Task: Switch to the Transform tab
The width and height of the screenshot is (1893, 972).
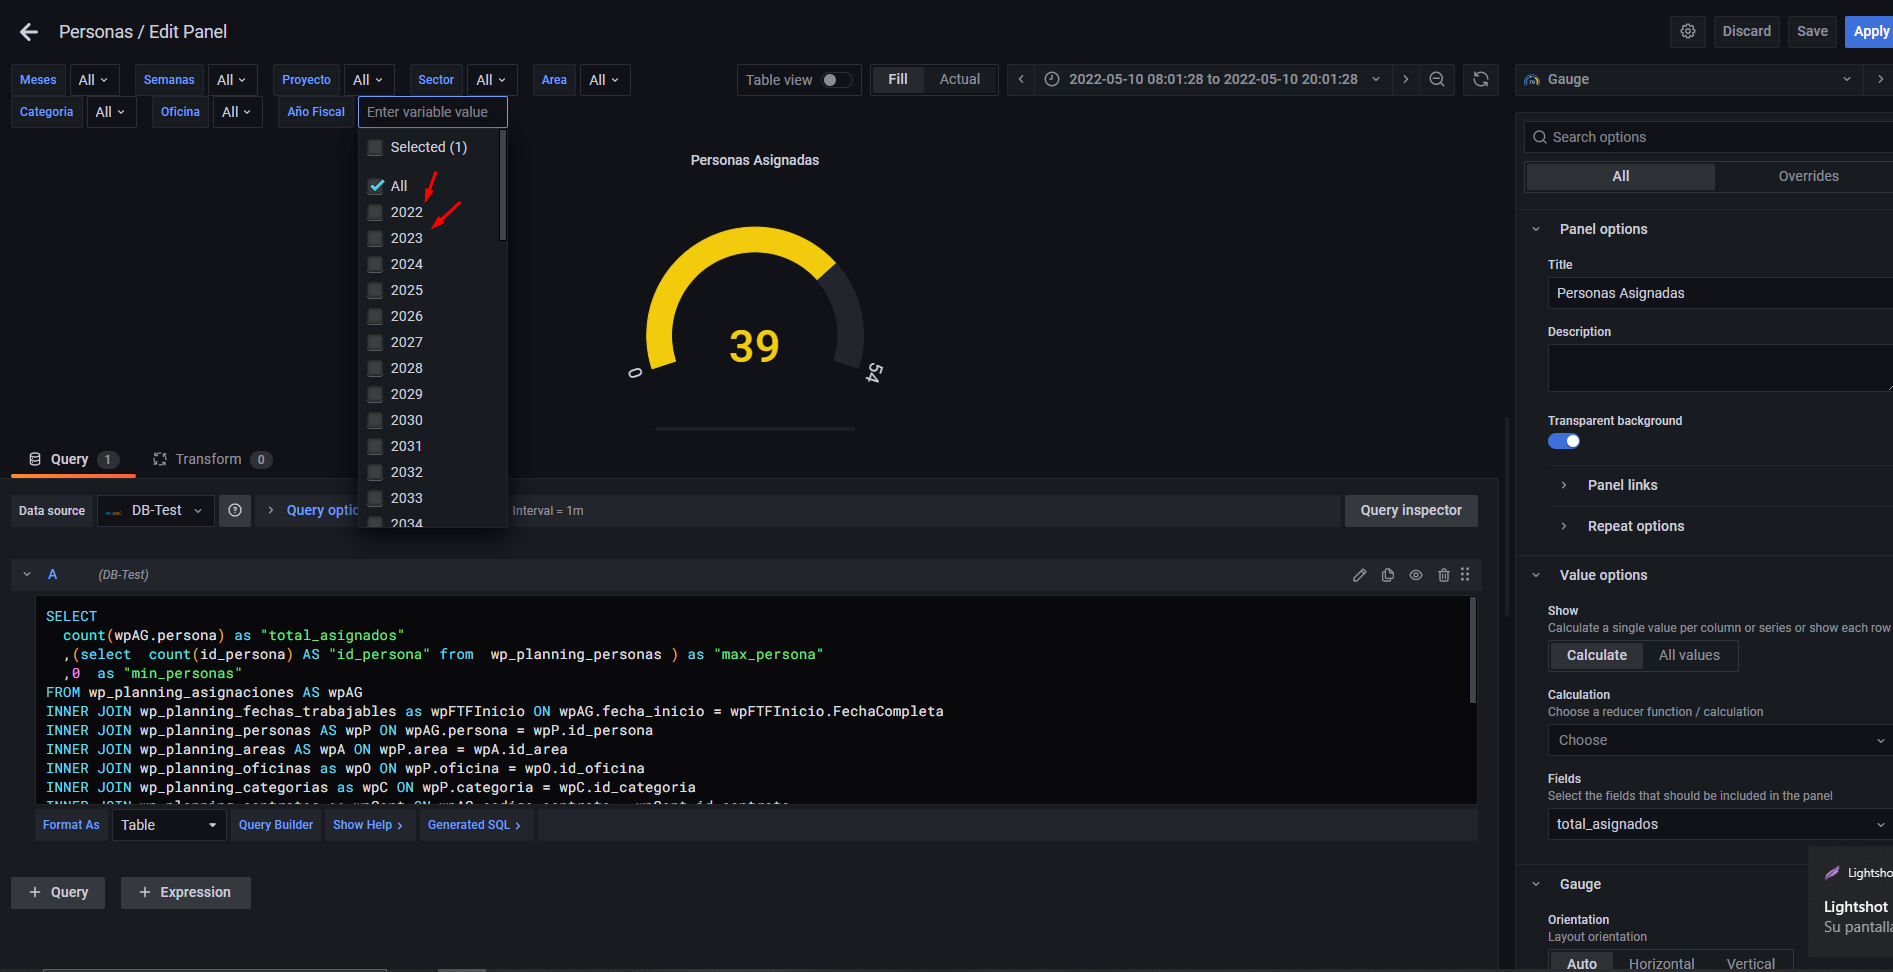Action: (208, 459)
